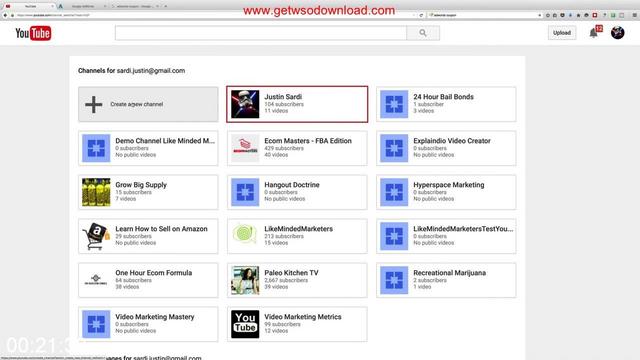
Task: Open Hyperspace Marketing channel name
Action: tap(449, 185)
